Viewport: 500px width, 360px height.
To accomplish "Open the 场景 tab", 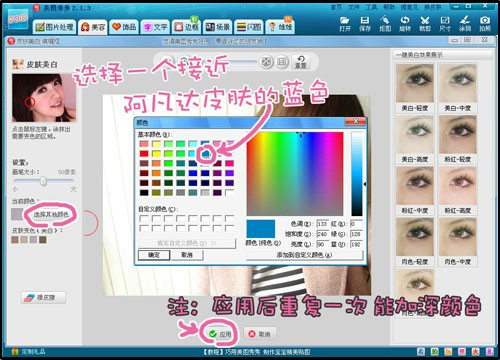I will [x=217, y=27].
